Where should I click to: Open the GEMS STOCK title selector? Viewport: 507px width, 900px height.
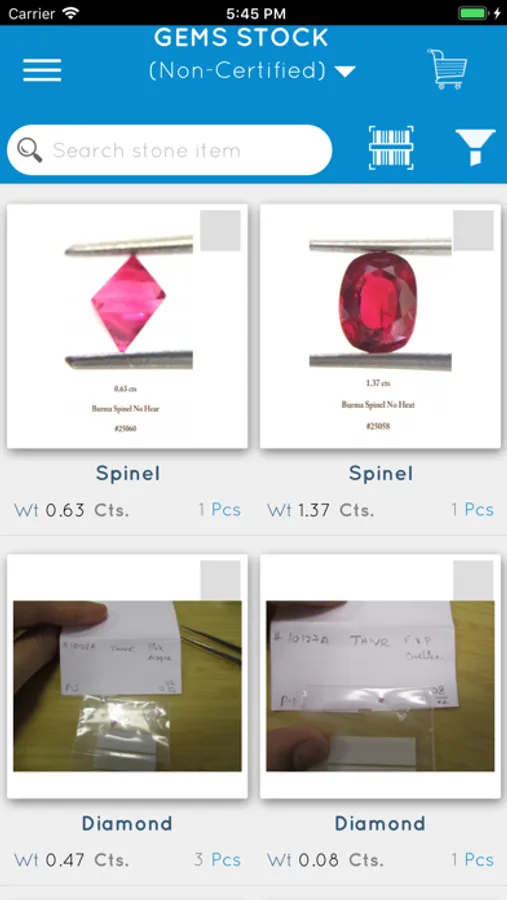(241, 38)
